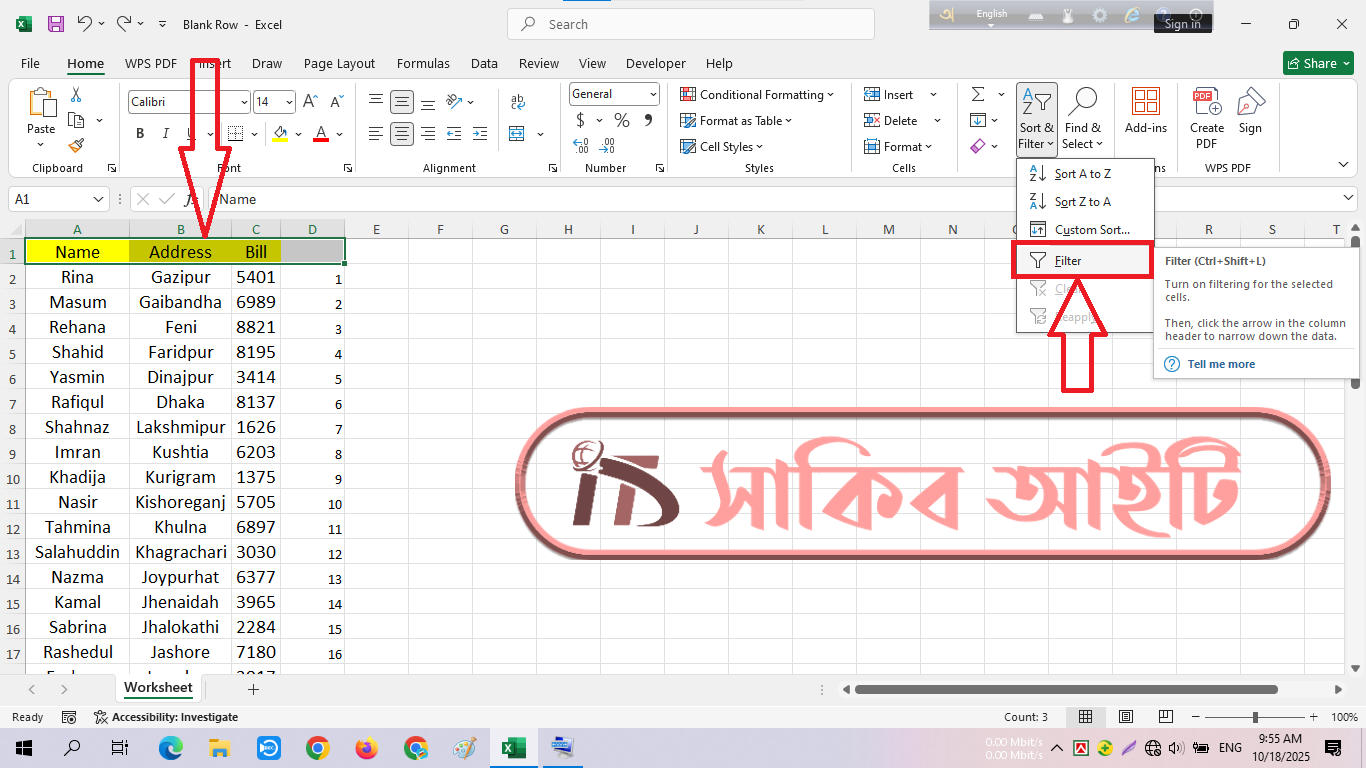
Task: Click the Share button
Action: (1317, 63)
